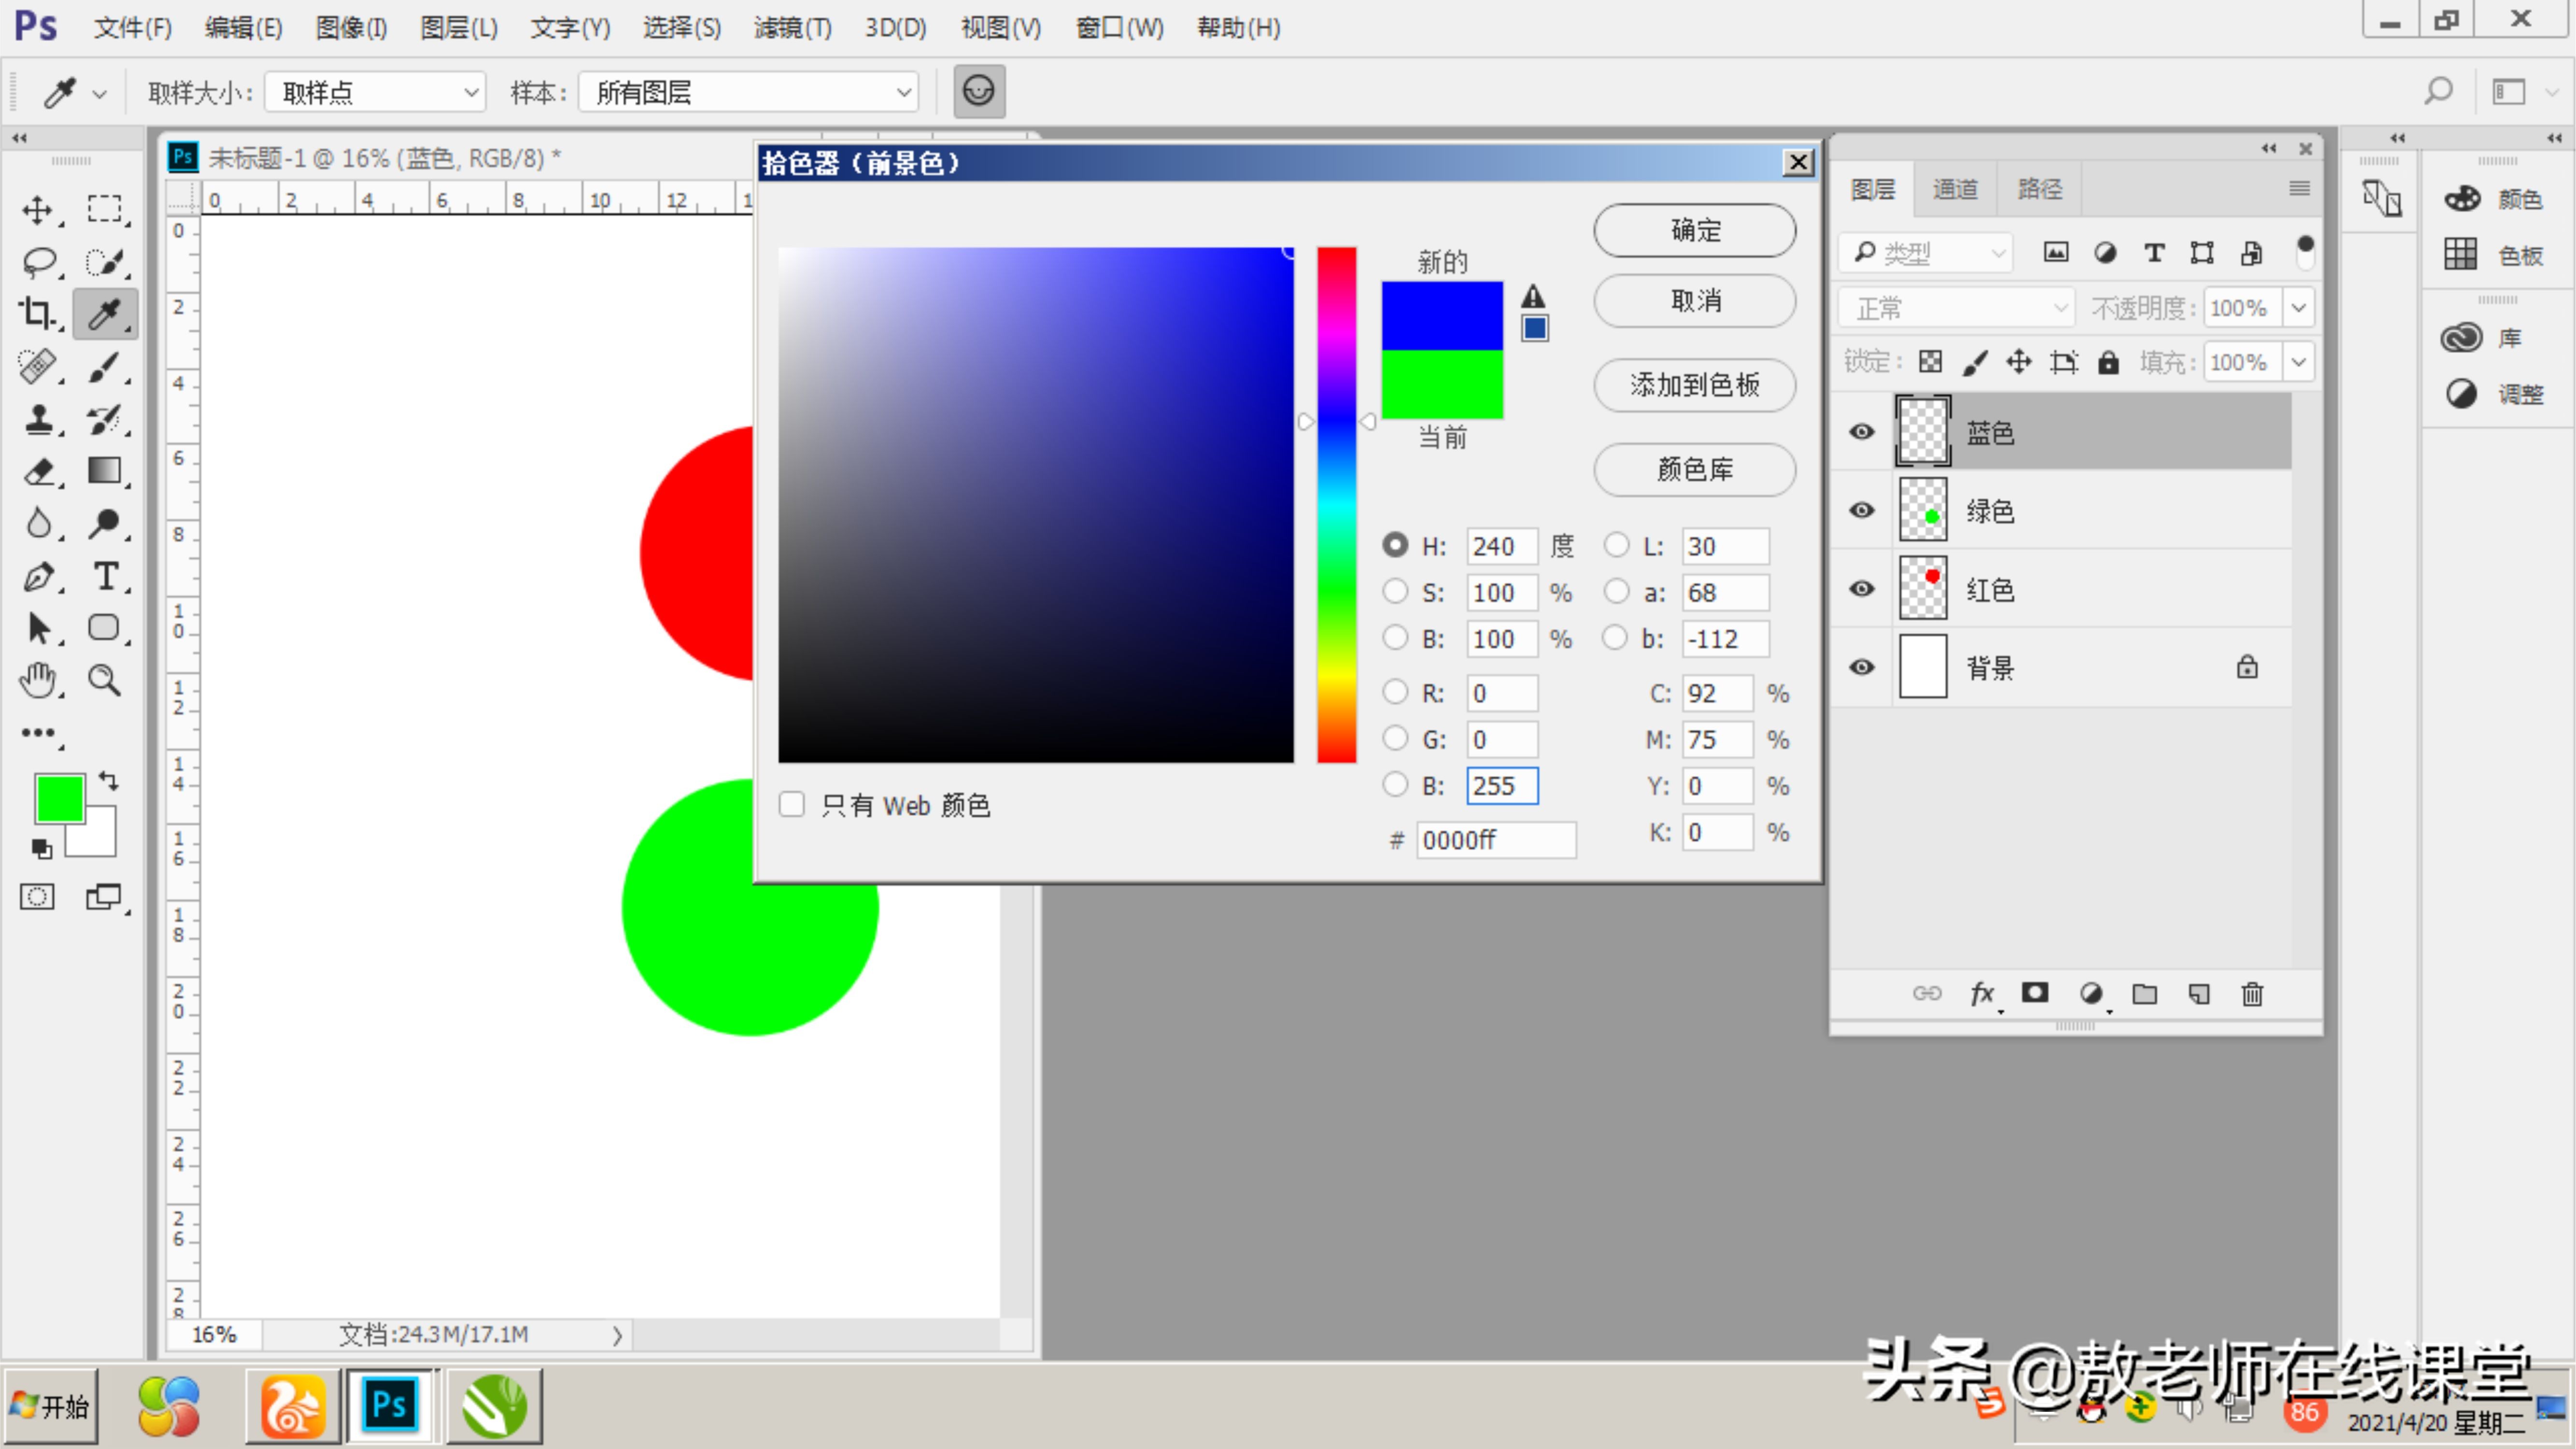
Task: Enable the 只有 Web 颜色 checkbox
Action: [x=792, y=804]
